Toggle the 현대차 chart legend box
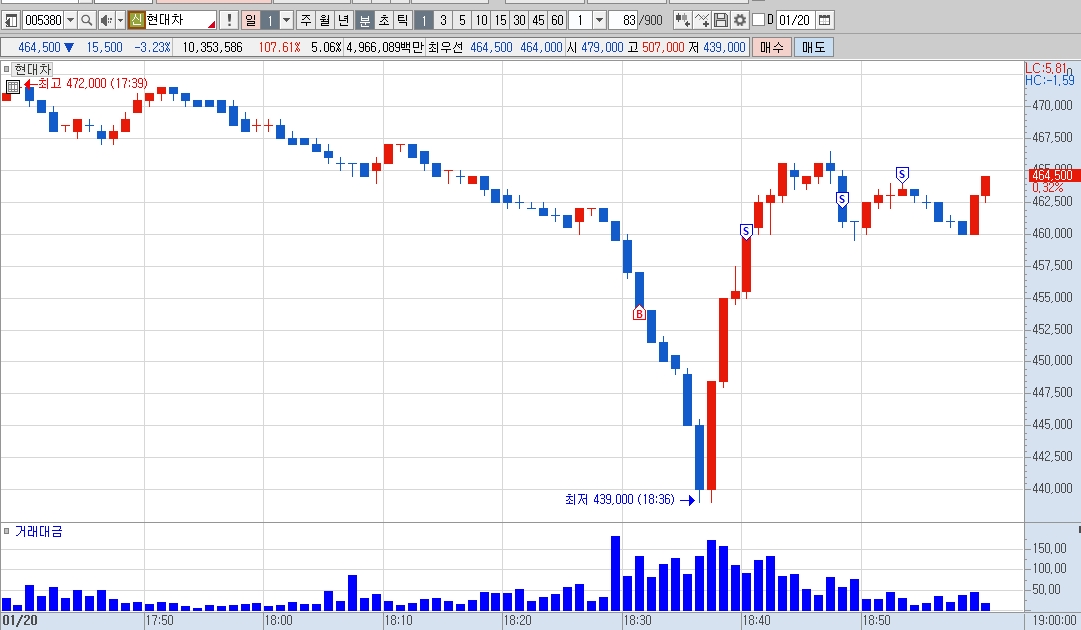This screenshot has height=630, width=1081. click(6, 69)
